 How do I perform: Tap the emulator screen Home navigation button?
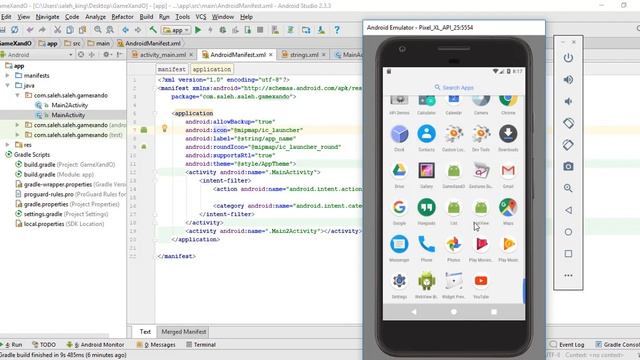pyautogui.click(x=454, y=312)
